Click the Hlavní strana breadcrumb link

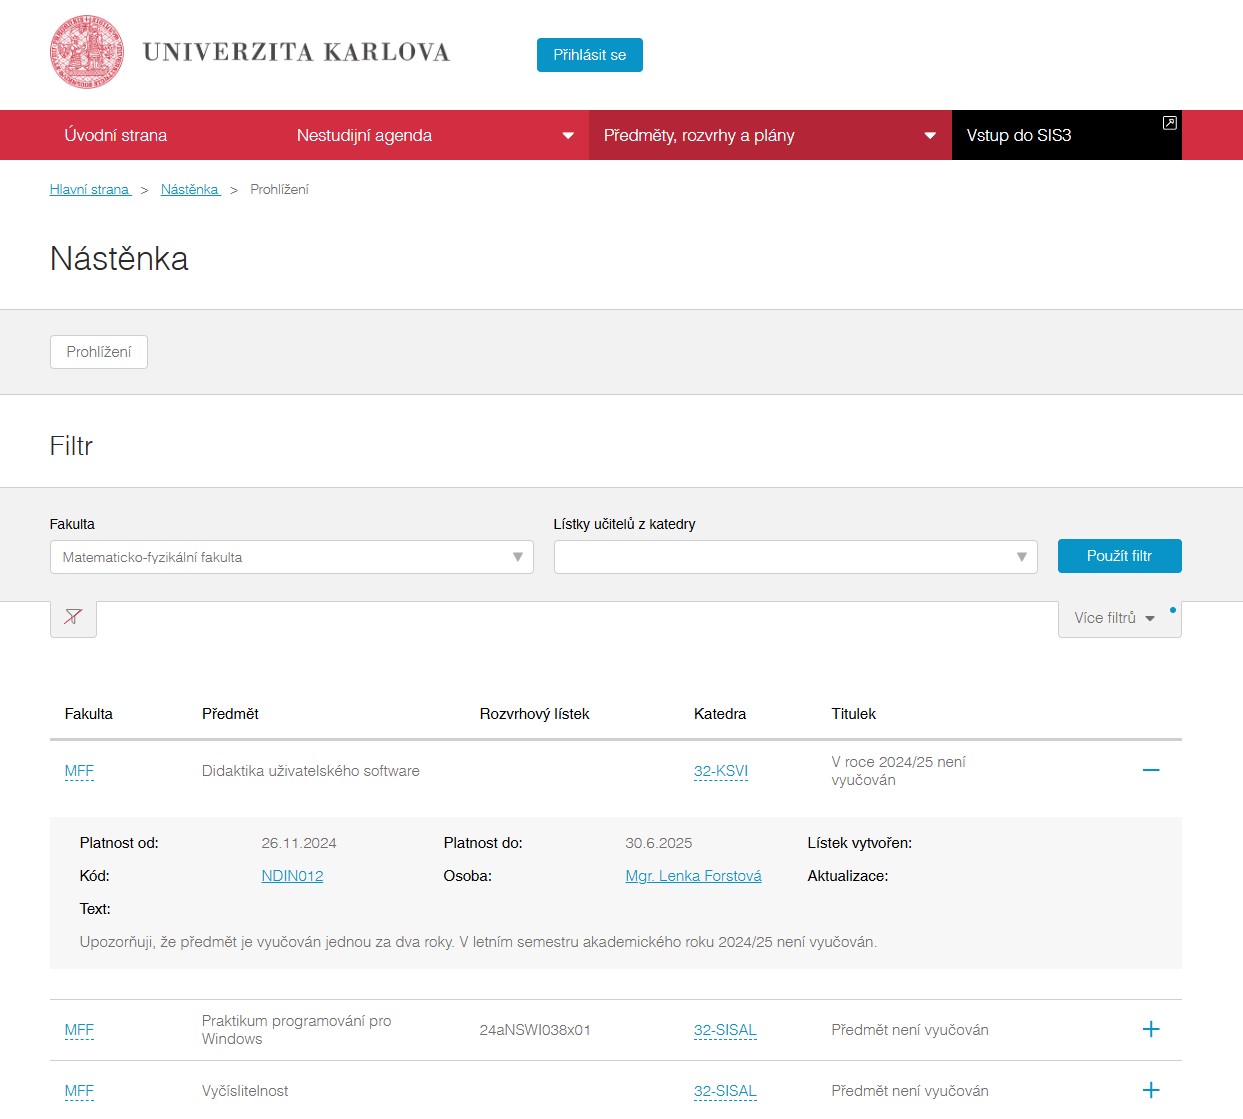[90, 189]
